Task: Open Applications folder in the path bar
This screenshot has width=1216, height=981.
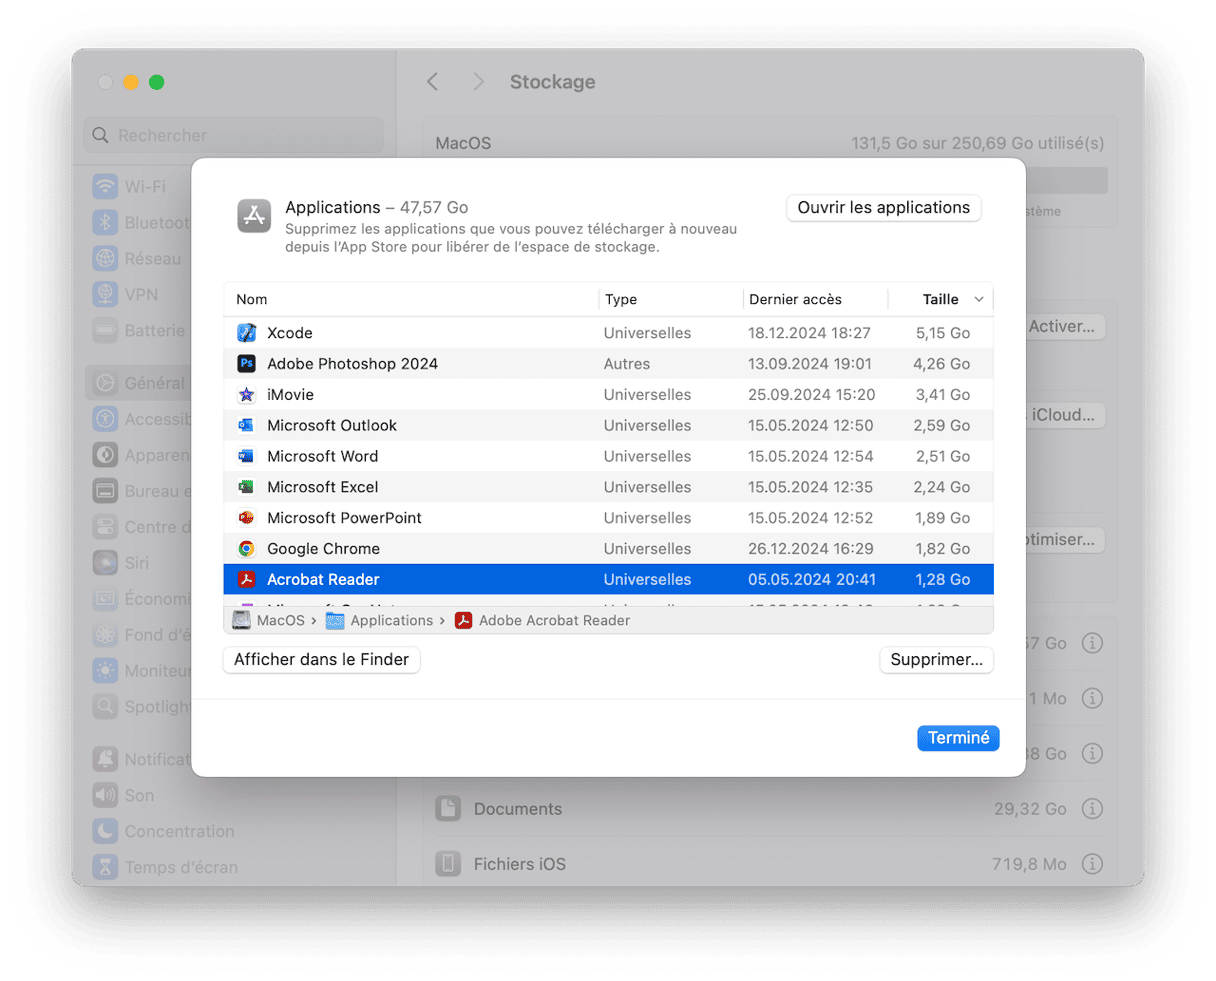Action: [391, 620]
